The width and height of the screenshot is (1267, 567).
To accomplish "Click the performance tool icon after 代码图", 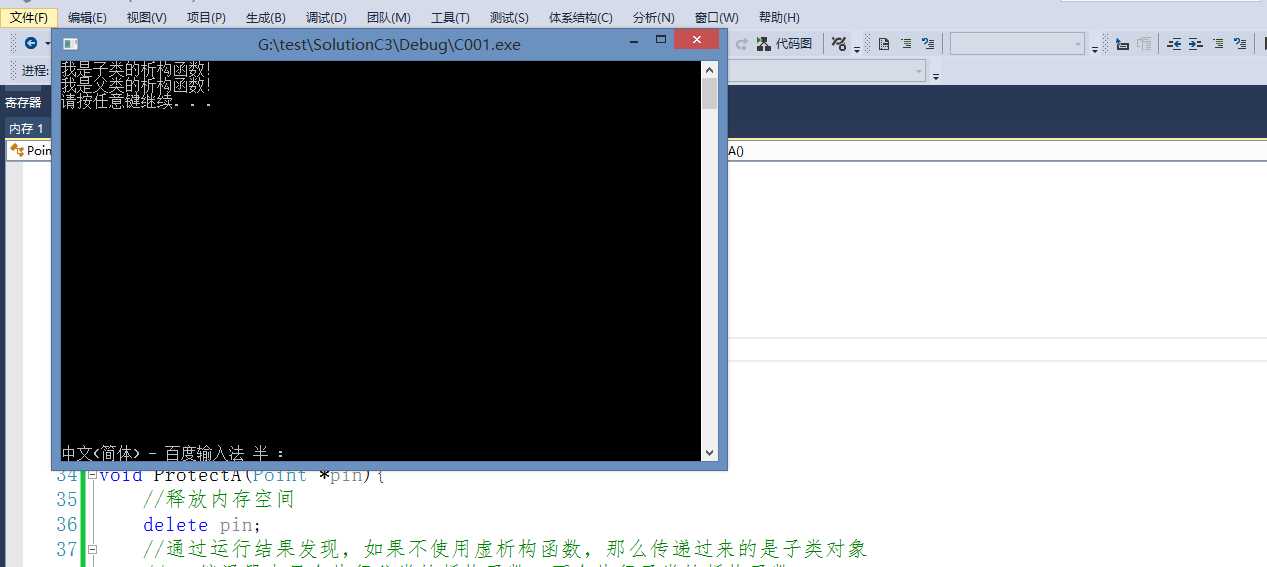I will click(x=840, y=43).
